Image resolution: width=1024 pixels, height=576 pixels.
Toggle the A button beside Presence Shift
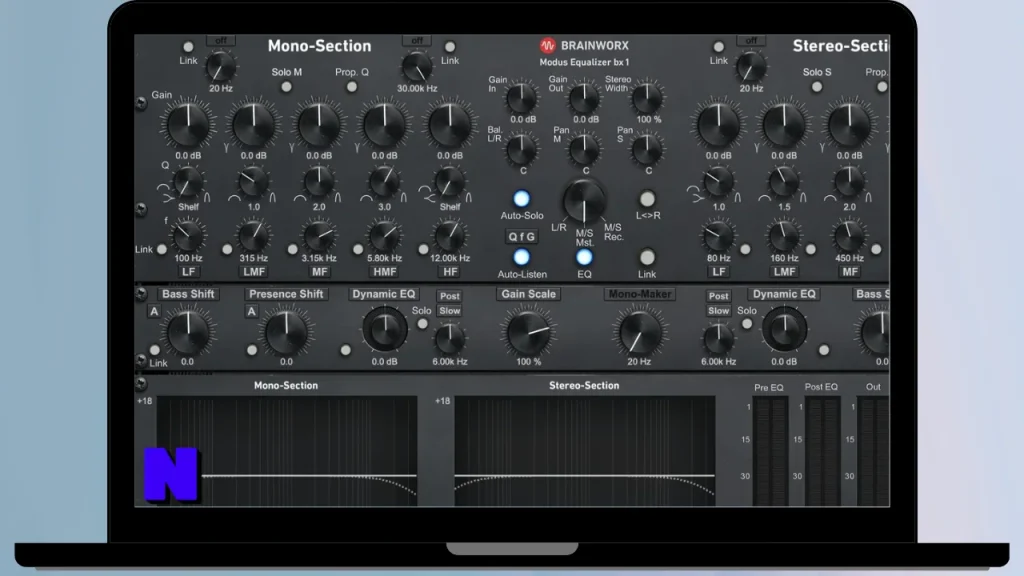pos(251,312)
